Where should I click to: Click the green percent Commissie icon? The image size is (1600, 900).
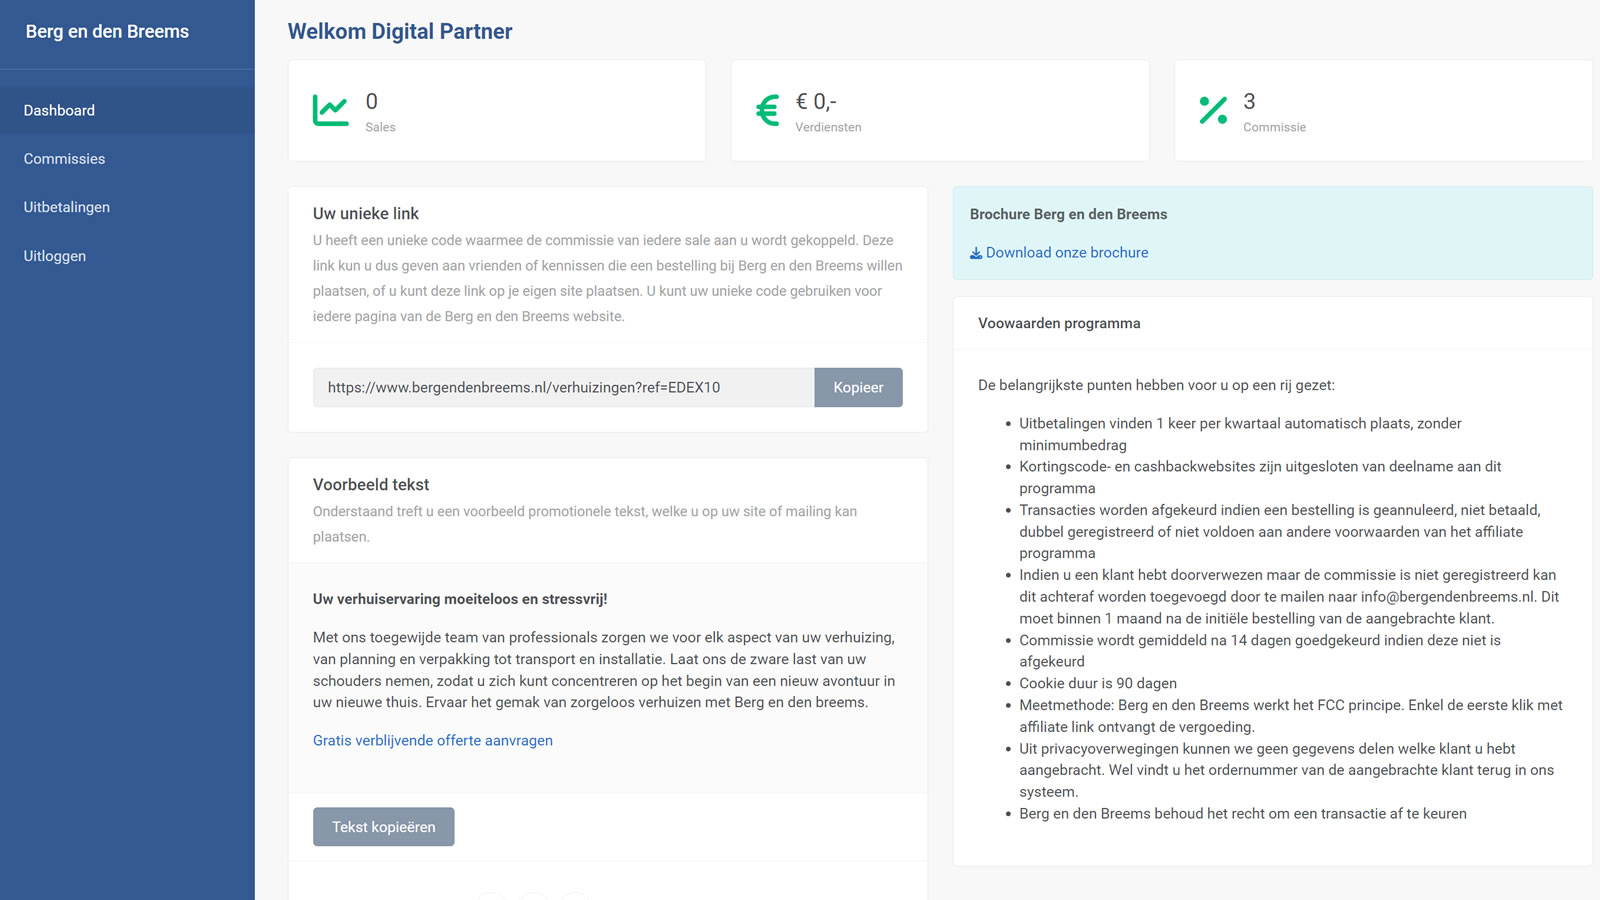click(1213, 110)
